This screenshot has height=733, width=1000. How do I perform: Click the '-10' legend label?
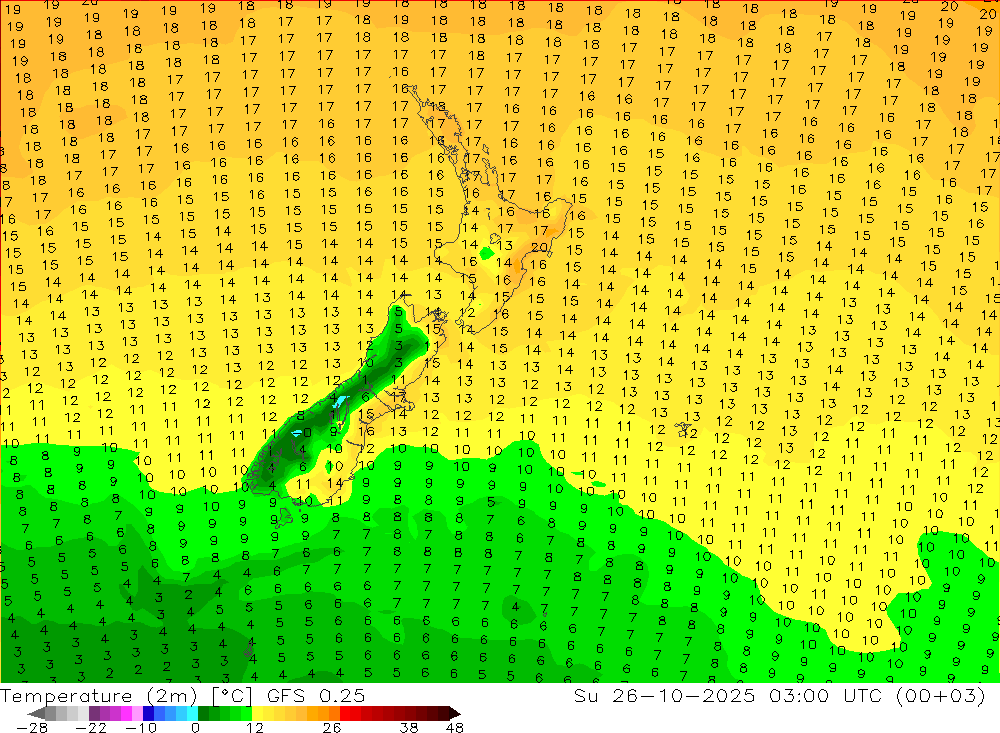tap(141, 728)
